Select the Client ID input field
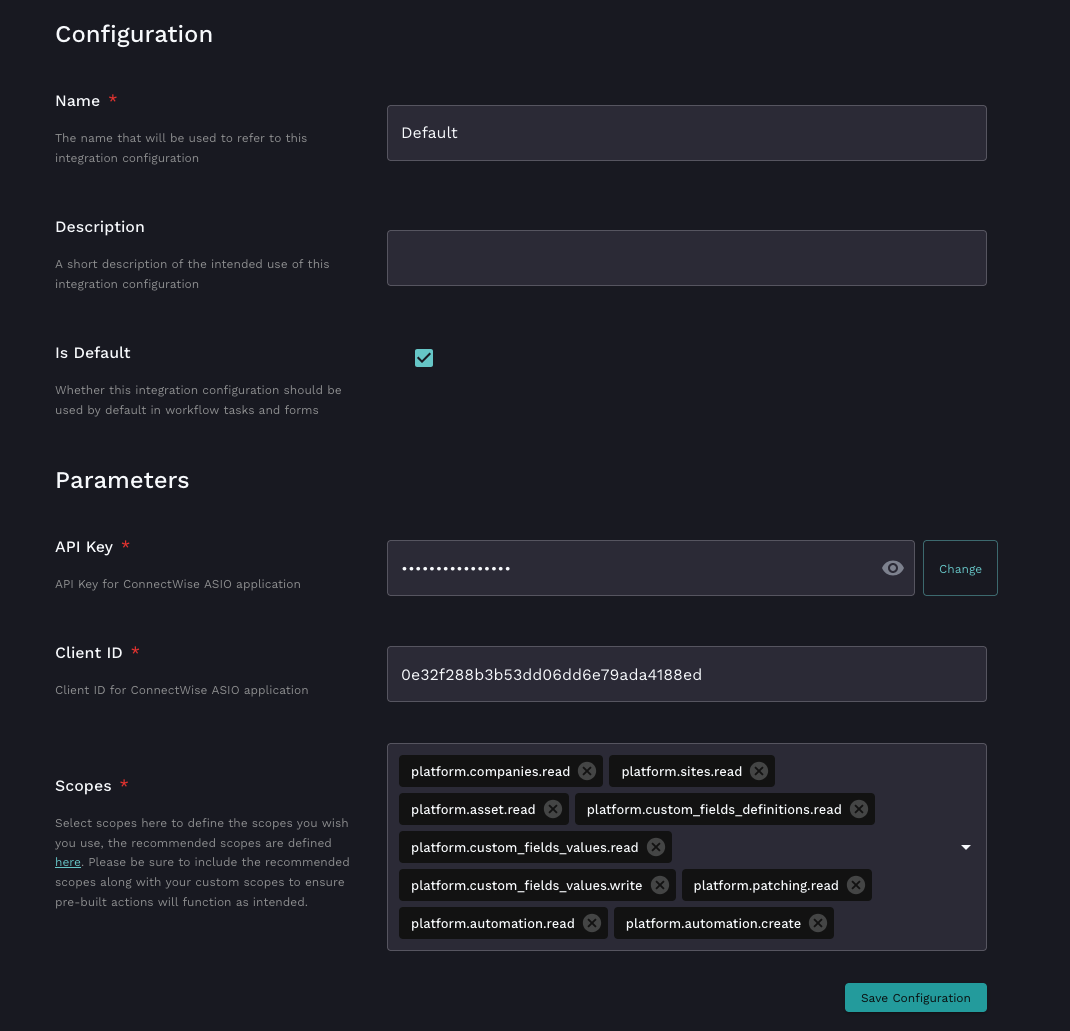 tap(686, 674)
